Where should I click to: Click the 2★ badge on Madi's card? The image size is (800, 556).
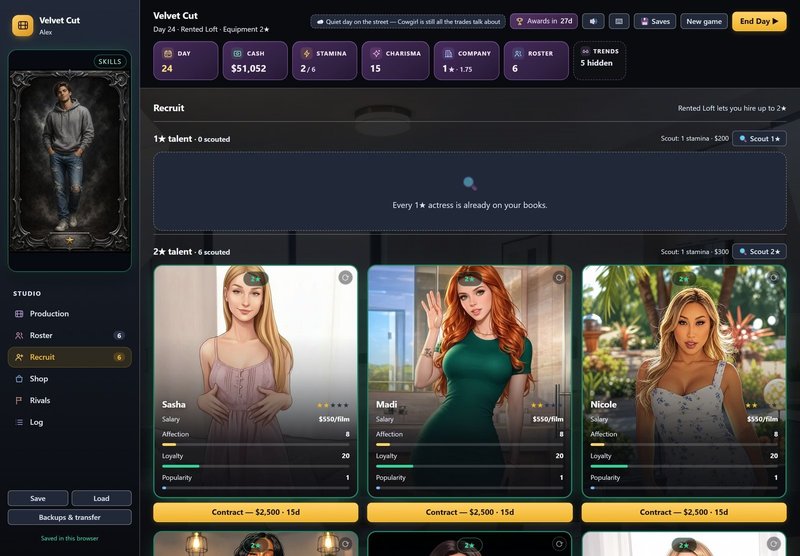coord(469,279)
